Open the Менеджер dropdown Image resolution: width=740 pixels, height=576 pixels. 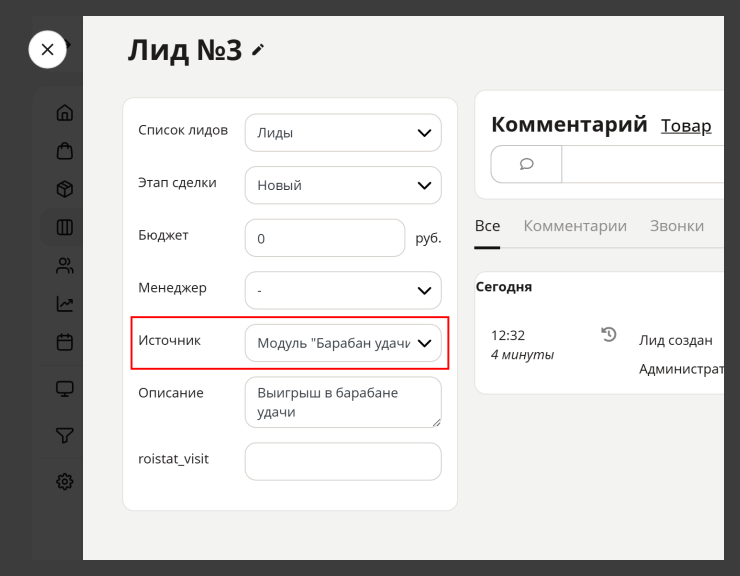click(x=343, y=290)
